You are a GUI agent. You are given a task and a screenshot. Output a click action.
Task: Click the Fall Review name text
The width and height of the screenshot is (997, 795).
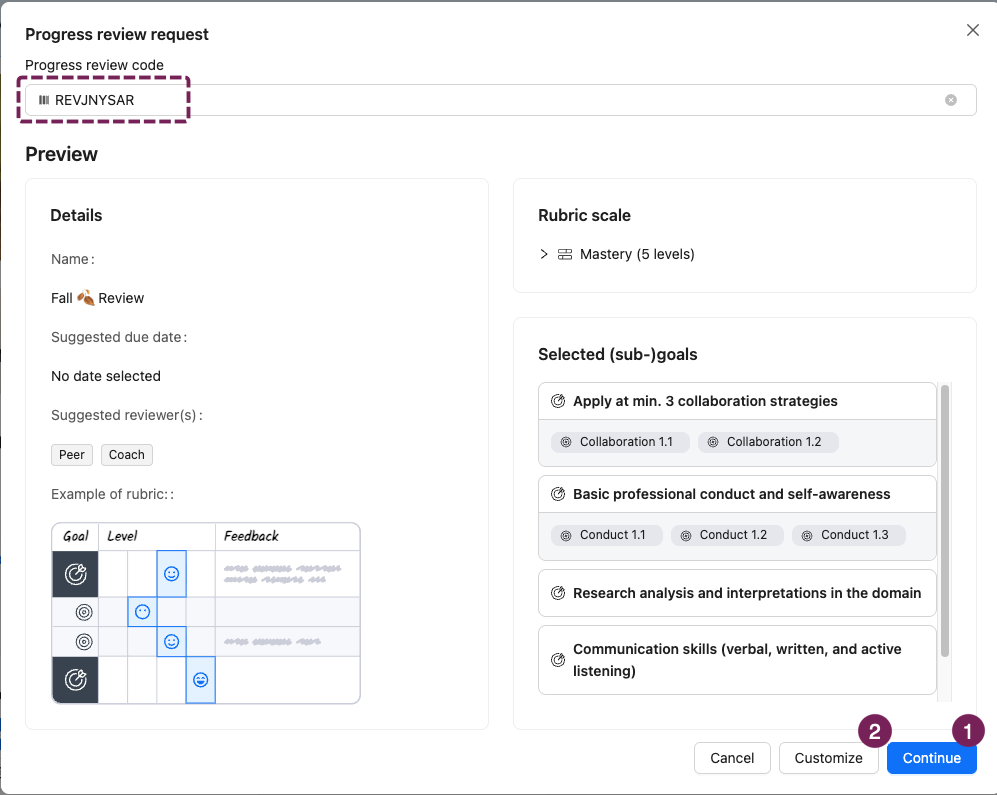[x=97, y=298]
